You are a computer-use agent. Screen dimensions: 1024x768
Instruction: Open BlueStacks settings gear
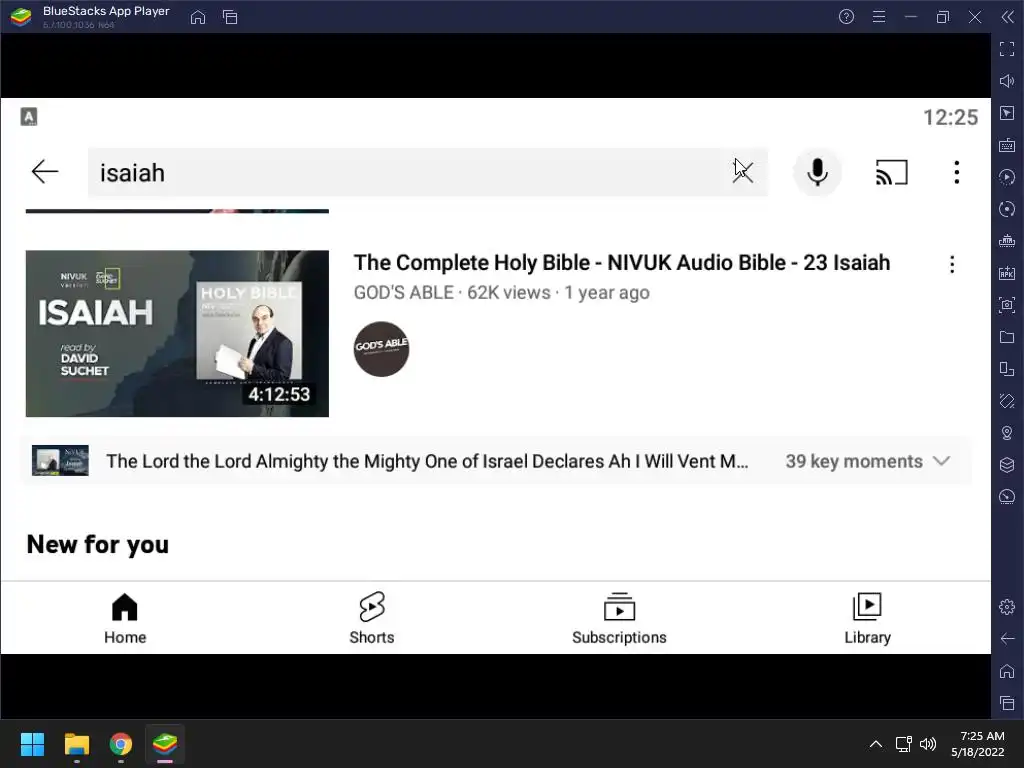(x=1007, y=607)
